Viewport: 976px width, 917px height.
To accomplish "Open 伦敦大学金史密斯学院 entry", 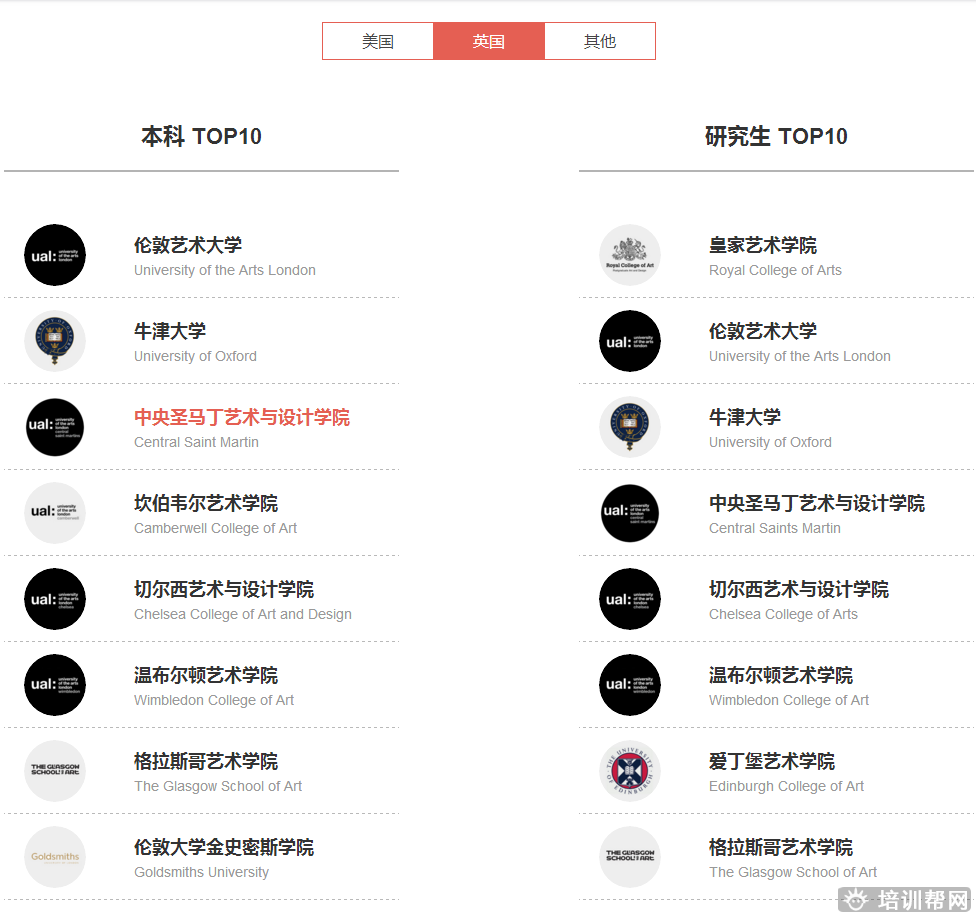I will click(x=224, y=847).
